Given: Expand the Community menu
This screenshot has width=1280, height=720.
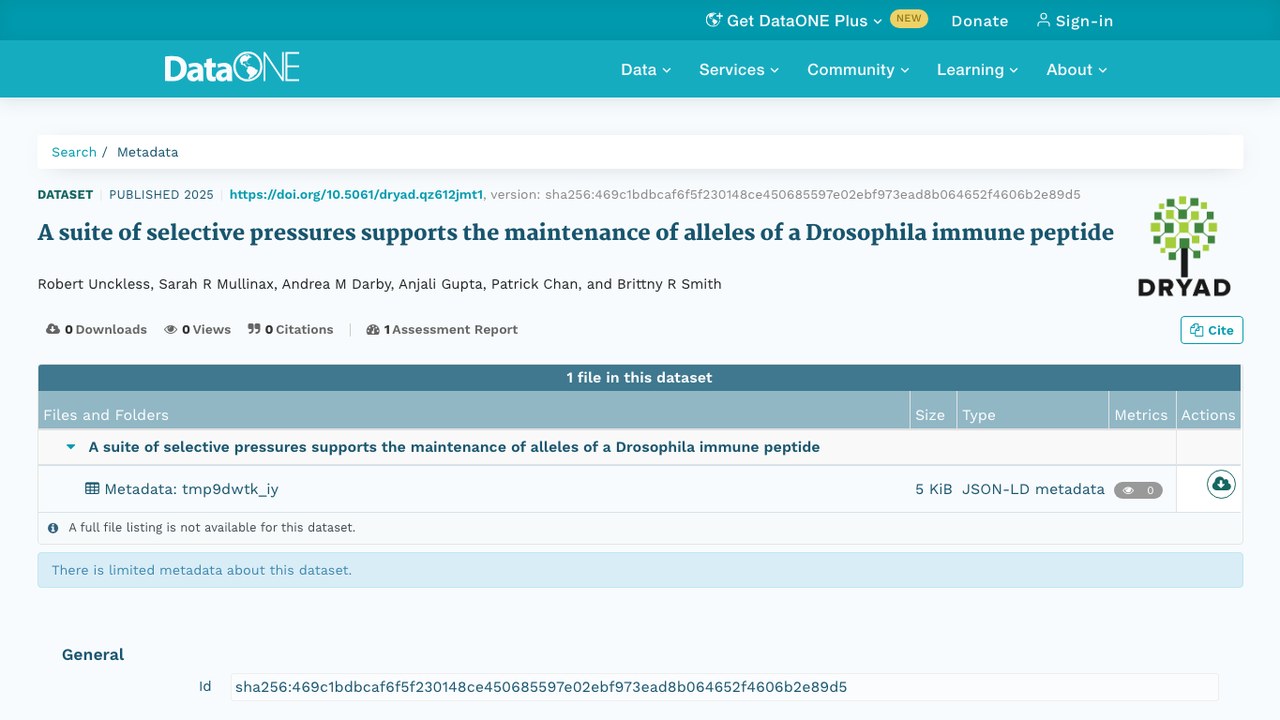Looking at the screenshot, I should pyautogui.click(x=858, y=69).
